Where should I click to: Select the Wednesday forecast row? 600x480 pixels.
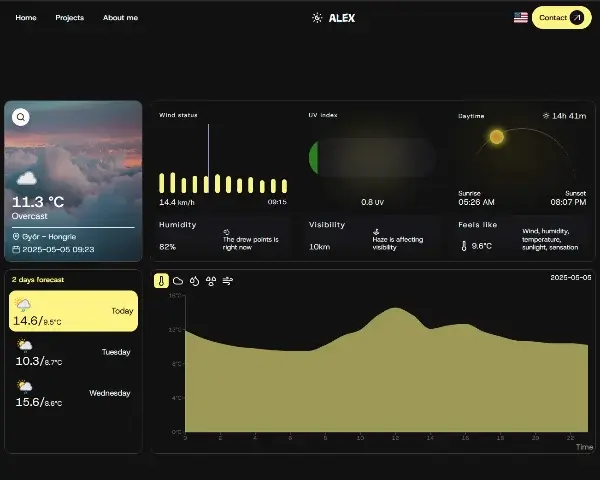tap(73, 393)
